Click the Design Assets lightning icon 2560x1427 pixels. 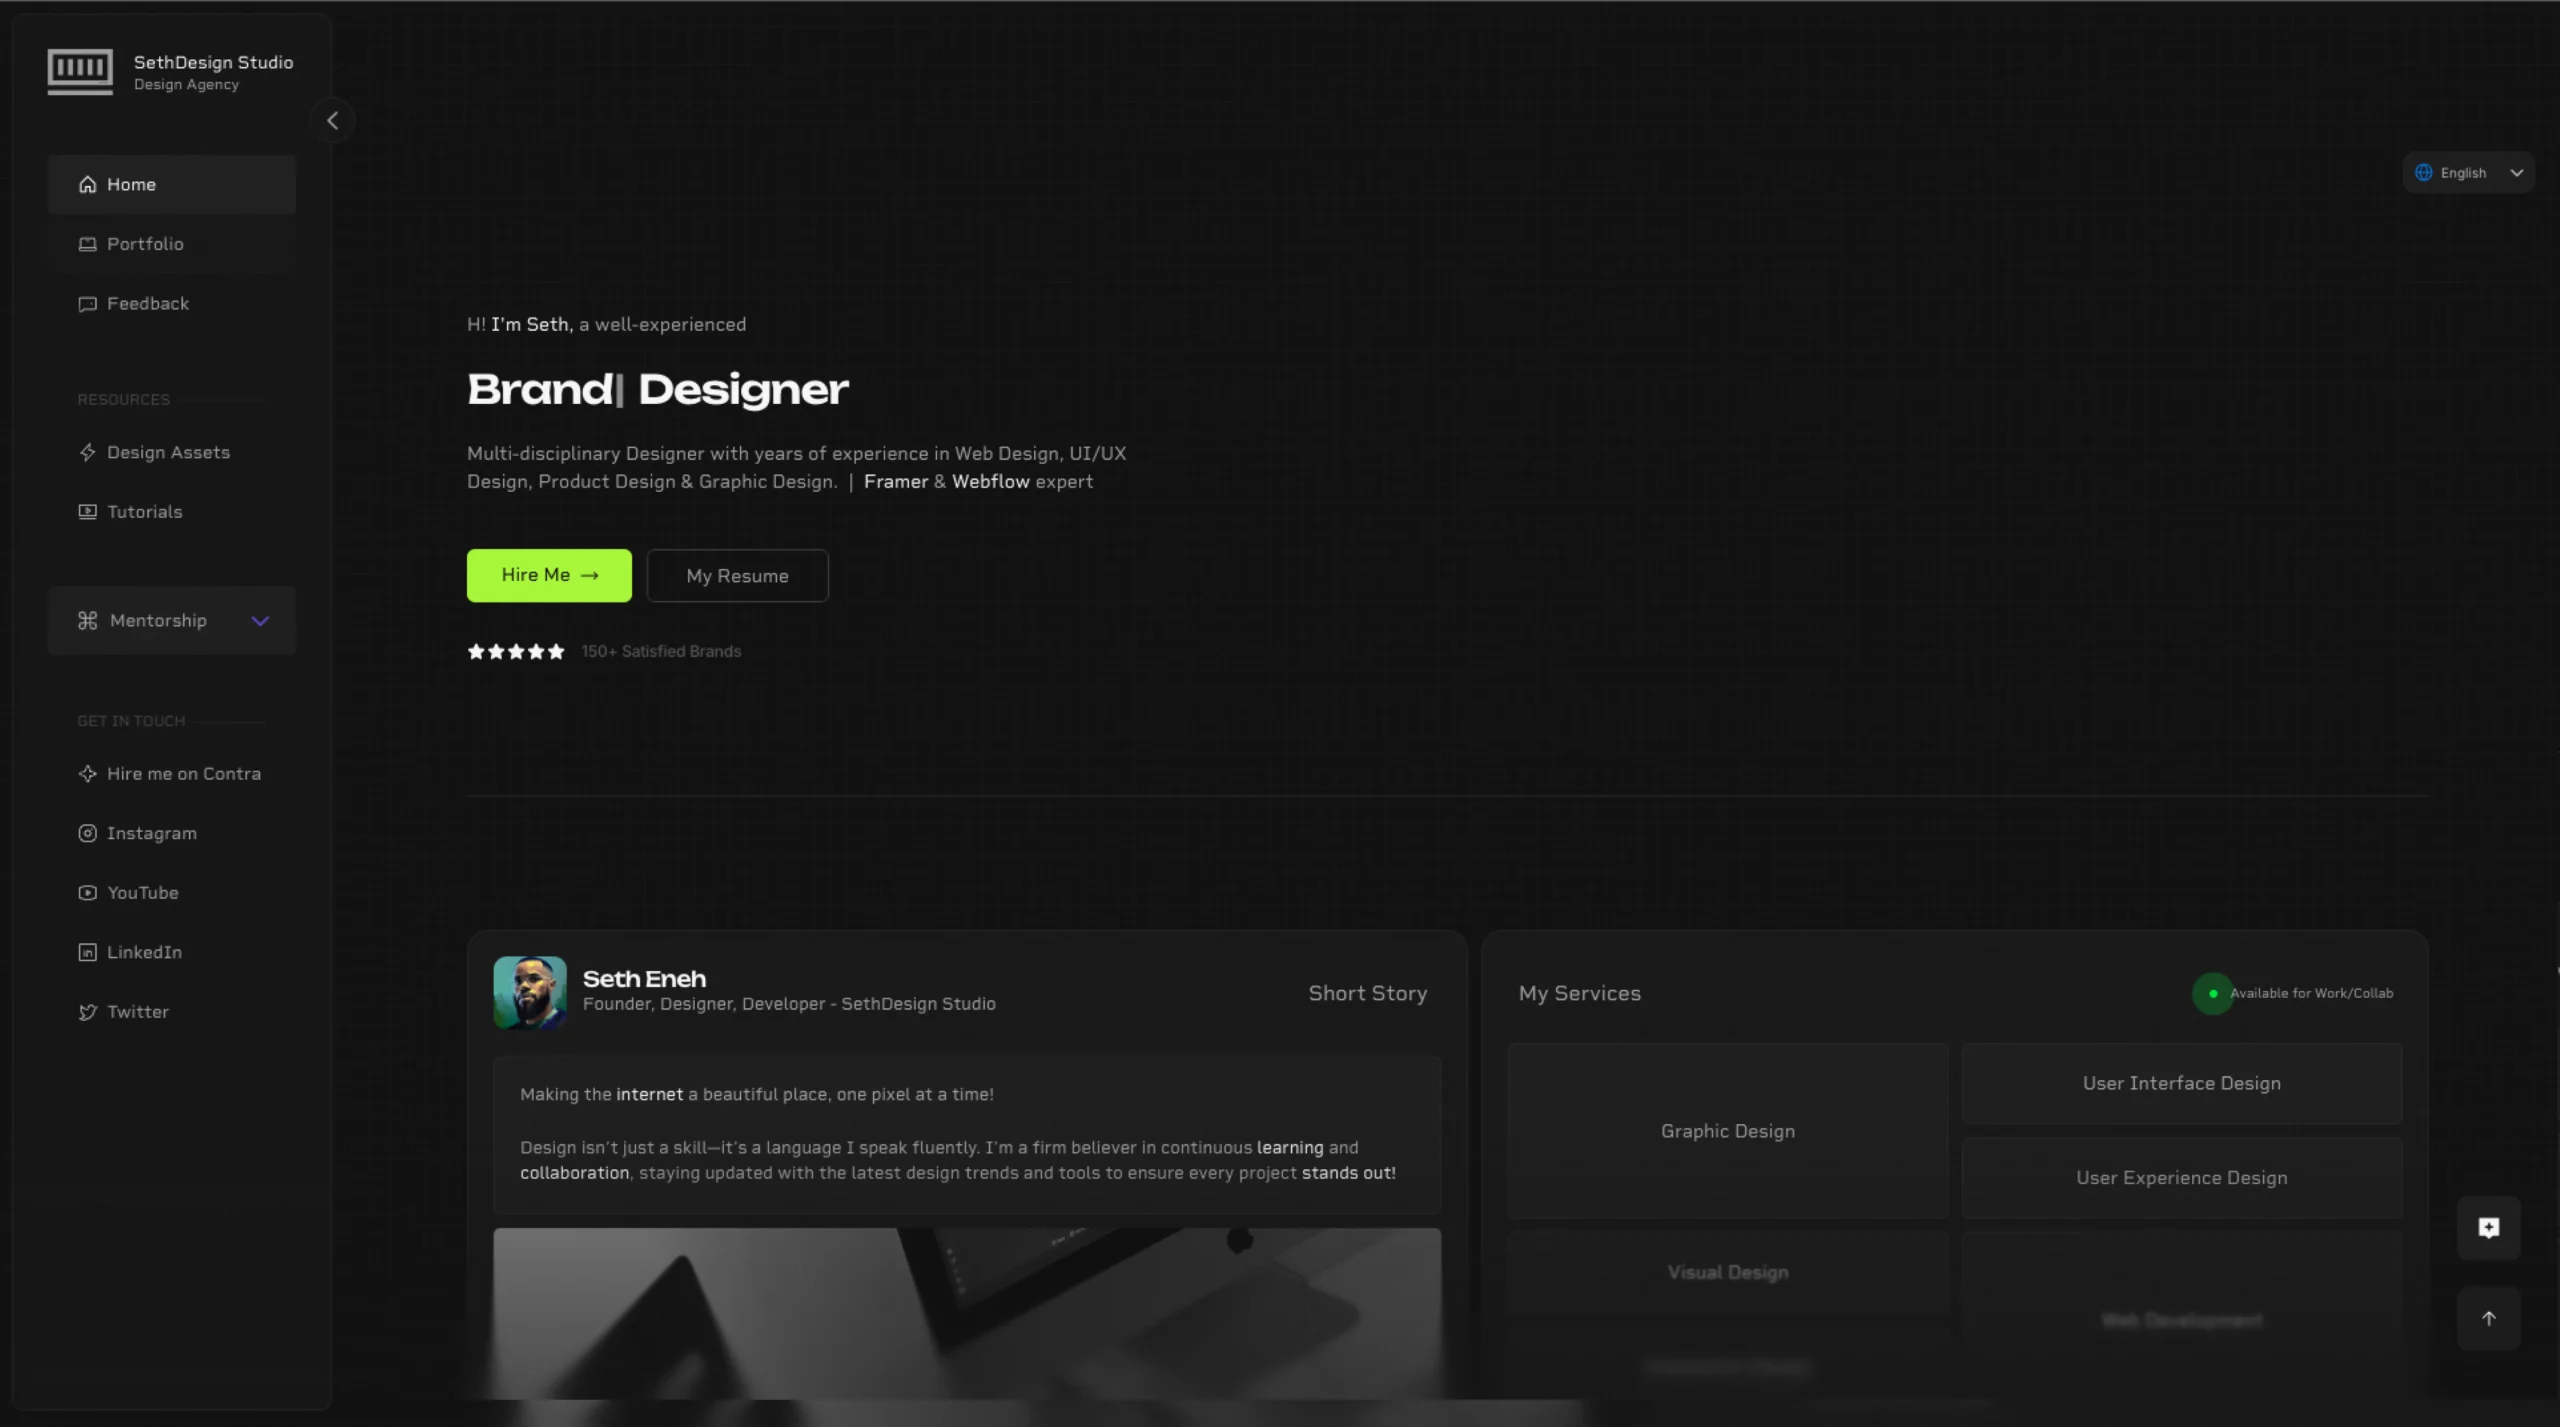point(88,453)
